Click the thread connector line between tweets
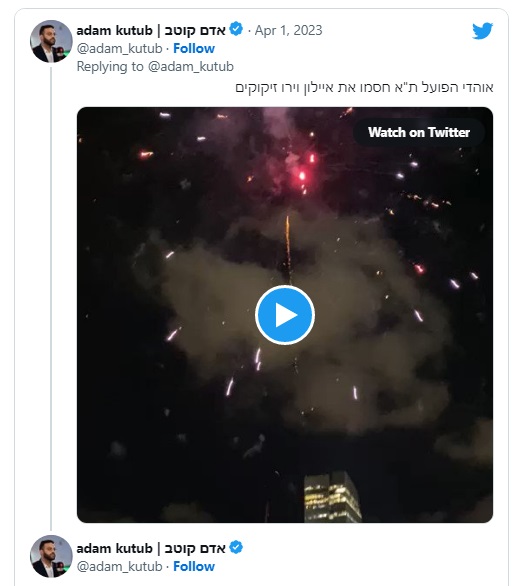Image resolution: width=518 pixels, height=586 pixels. pos(51,298)
